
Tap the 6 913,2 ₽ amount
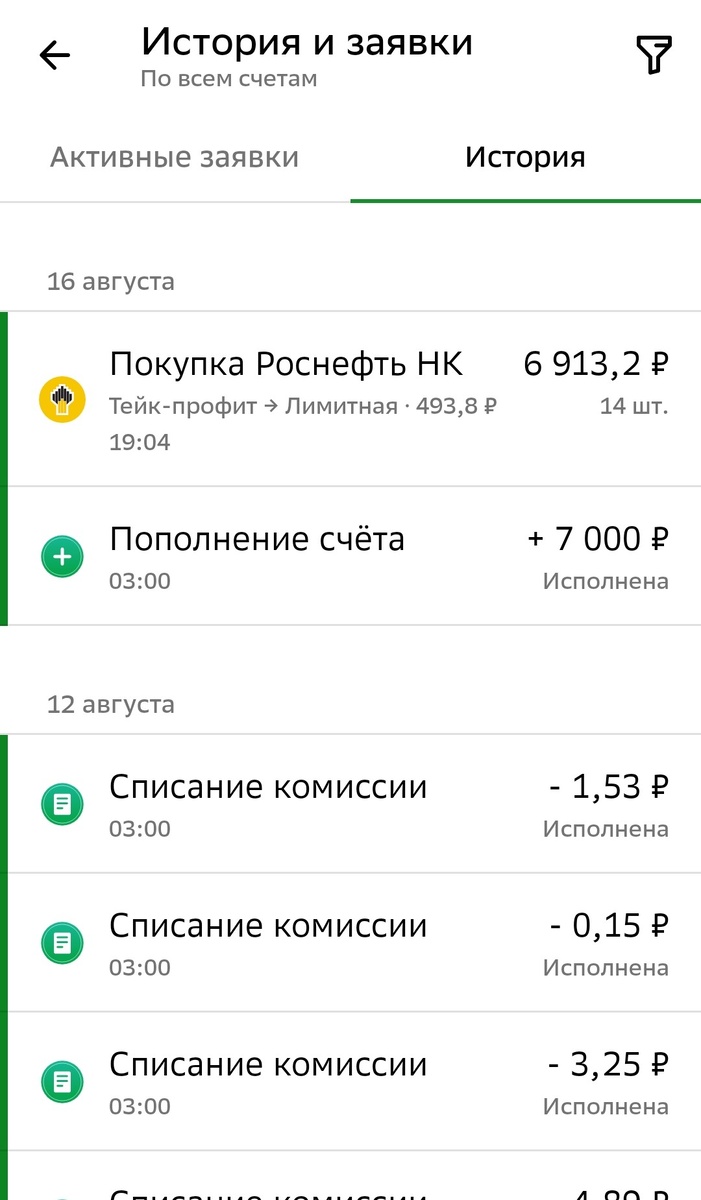[595, 363]
